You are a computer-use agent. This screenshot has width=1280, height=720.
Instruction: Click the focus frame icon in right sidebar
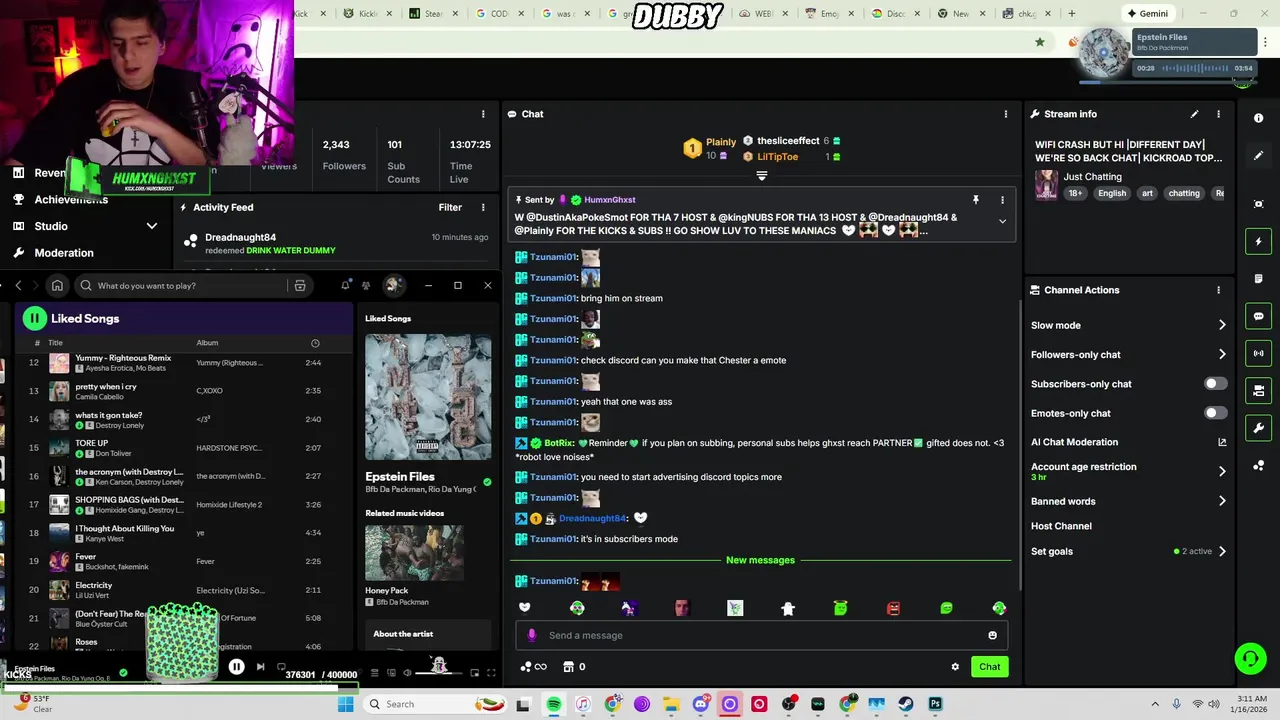coord(1259,204)
